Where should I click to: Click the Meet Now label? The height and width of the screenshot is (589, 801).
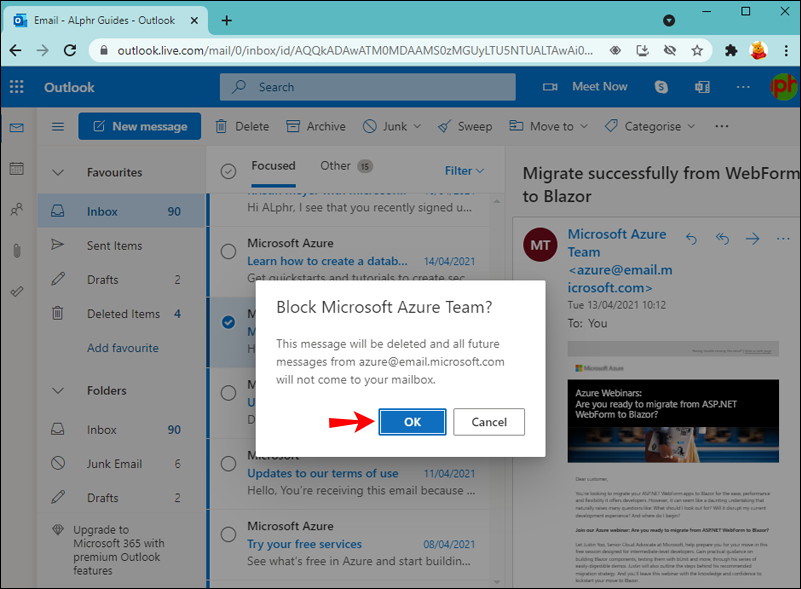point(600,87)
